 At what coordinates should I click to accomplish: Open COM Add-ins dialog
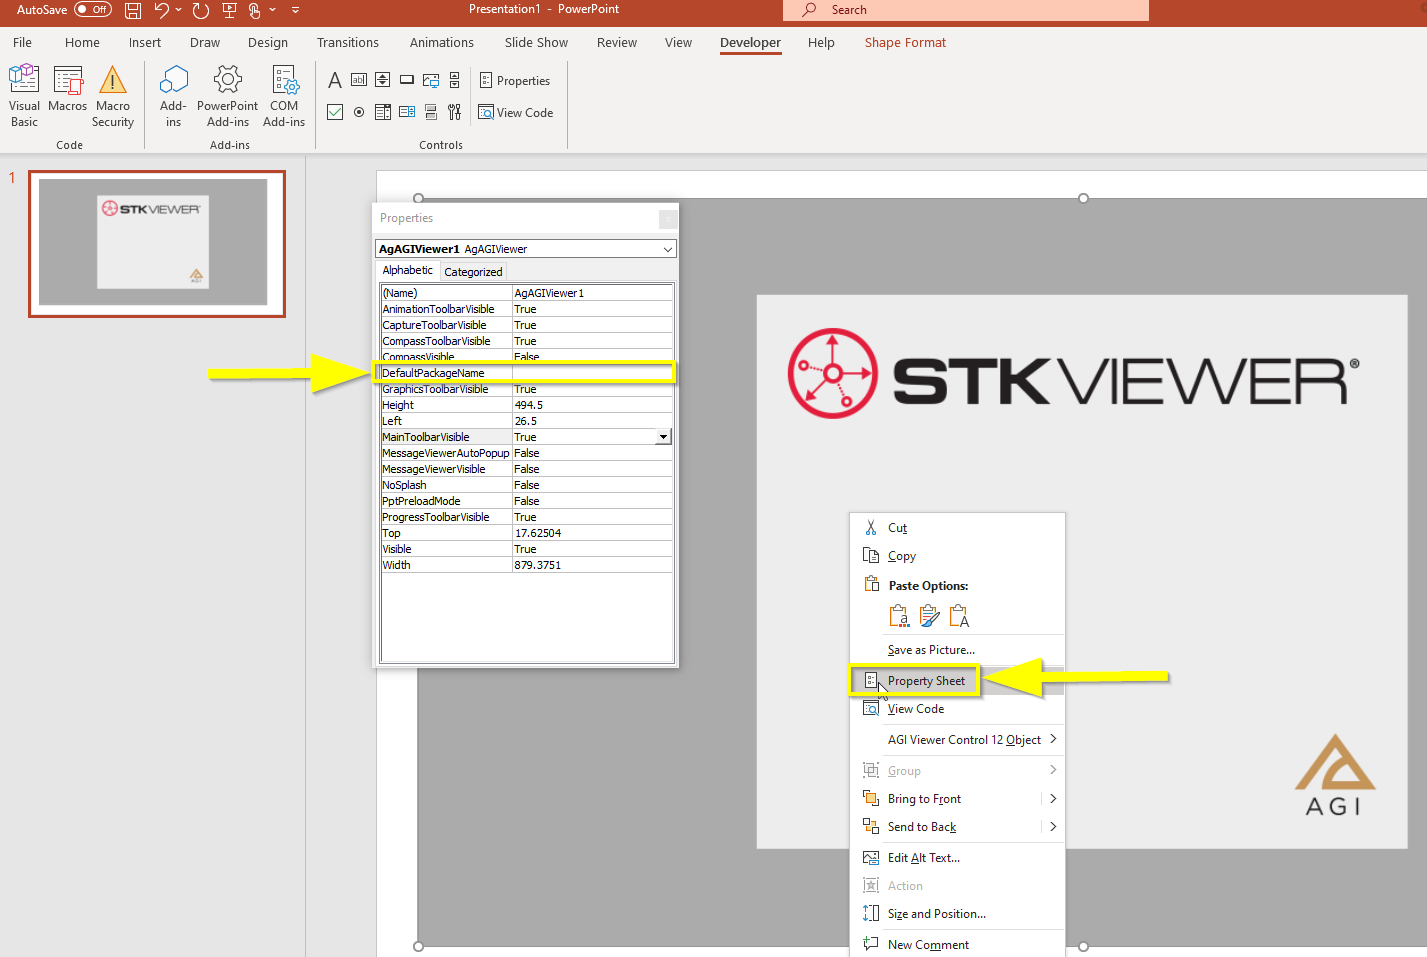click(284, 96)
